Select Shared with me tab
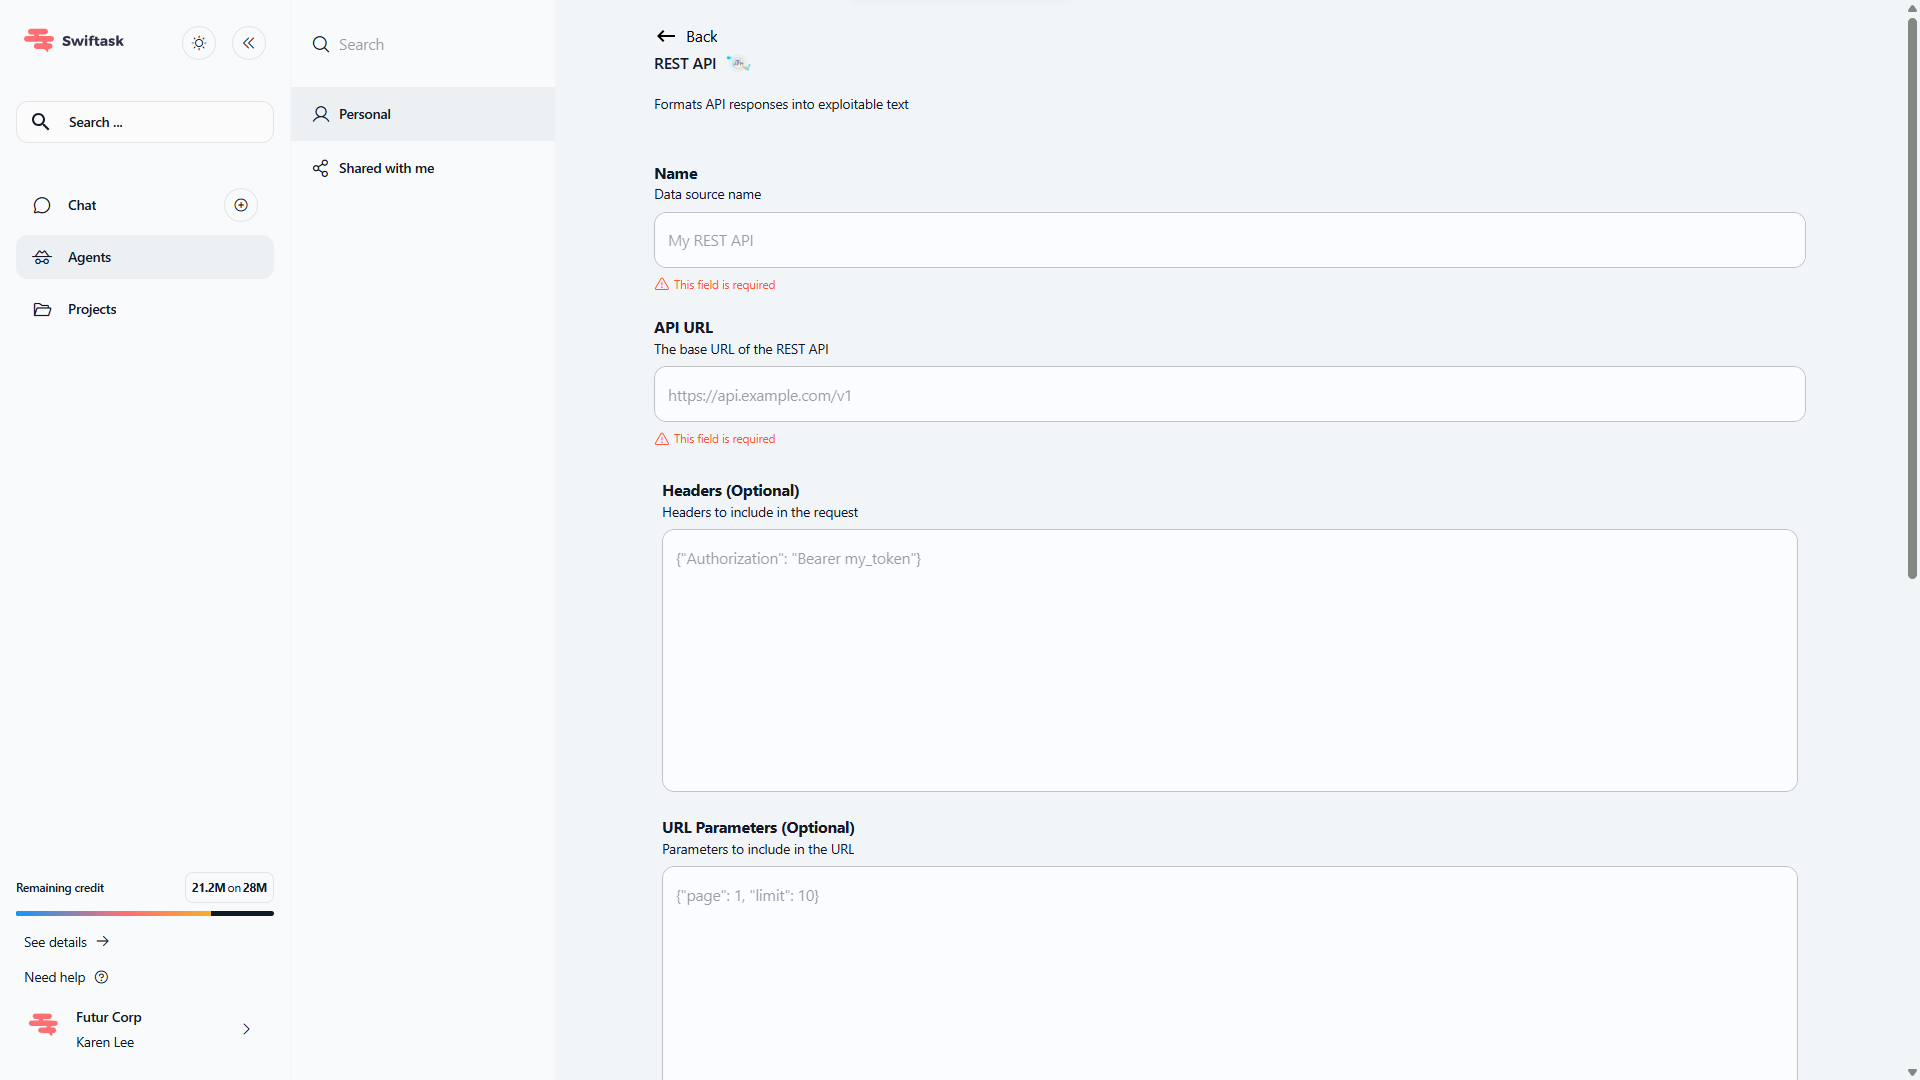 point(386,168)
